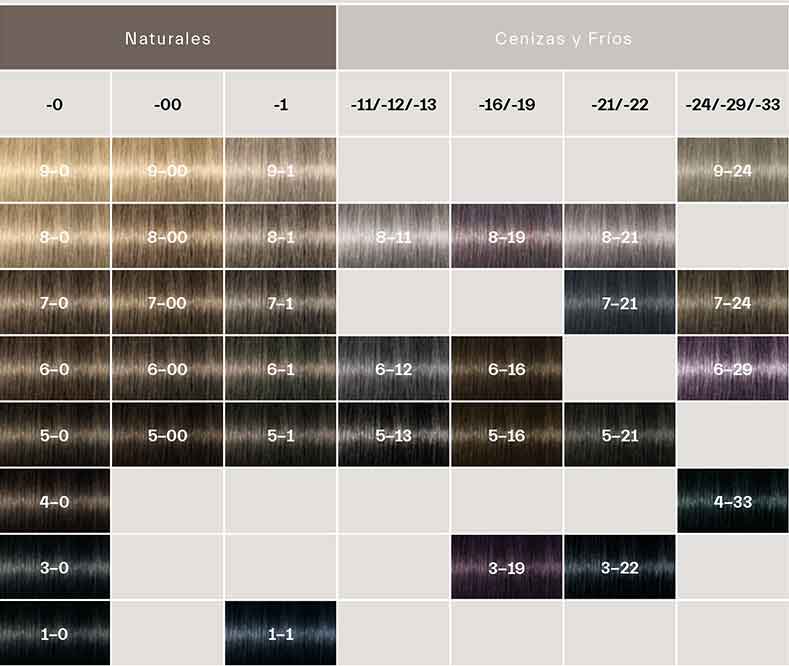Click the -24/-29/-33 column heading
Viewport: 789px width, 666px height.
tap(733, 104)
